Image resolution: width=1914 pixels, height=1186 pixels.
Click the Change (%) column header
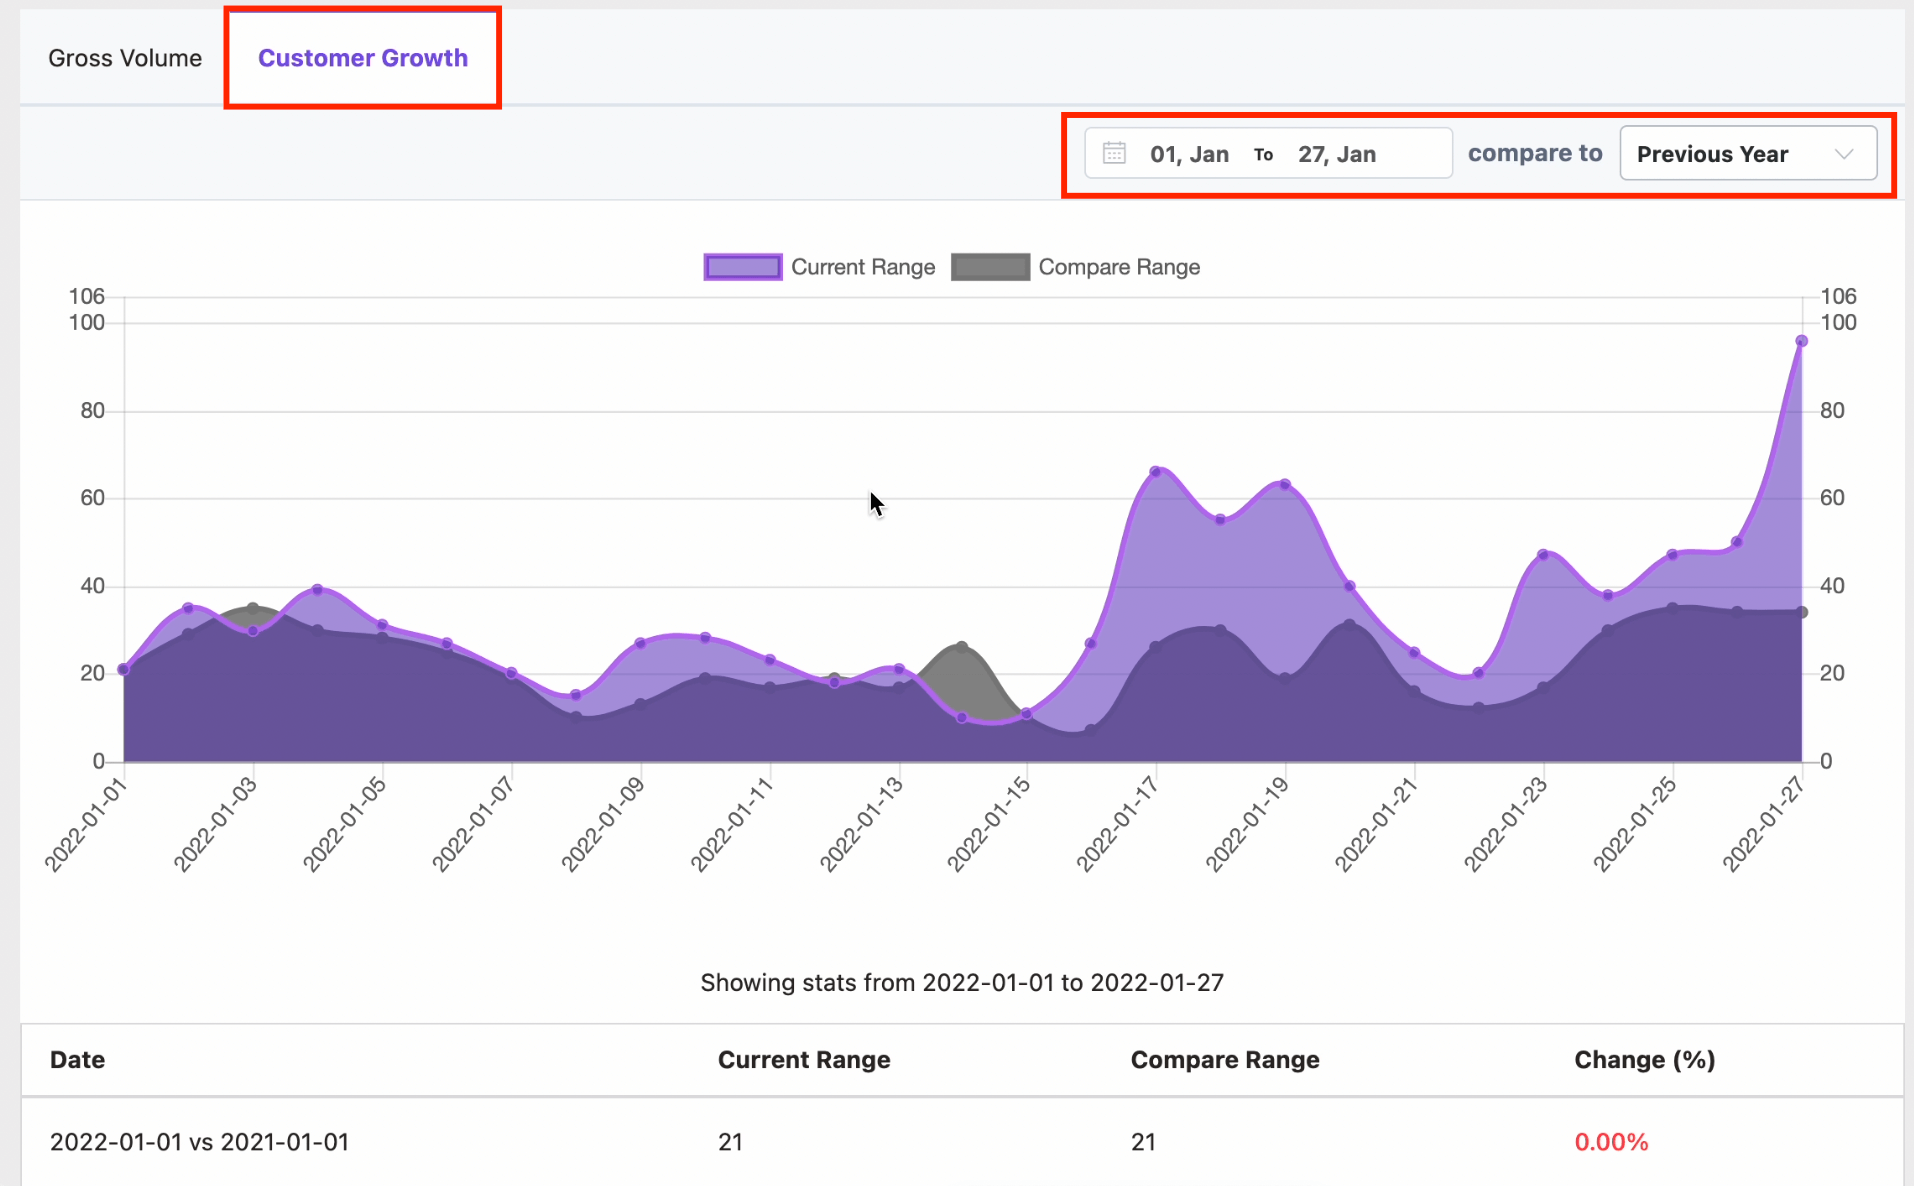[x=1645, y=1060]
